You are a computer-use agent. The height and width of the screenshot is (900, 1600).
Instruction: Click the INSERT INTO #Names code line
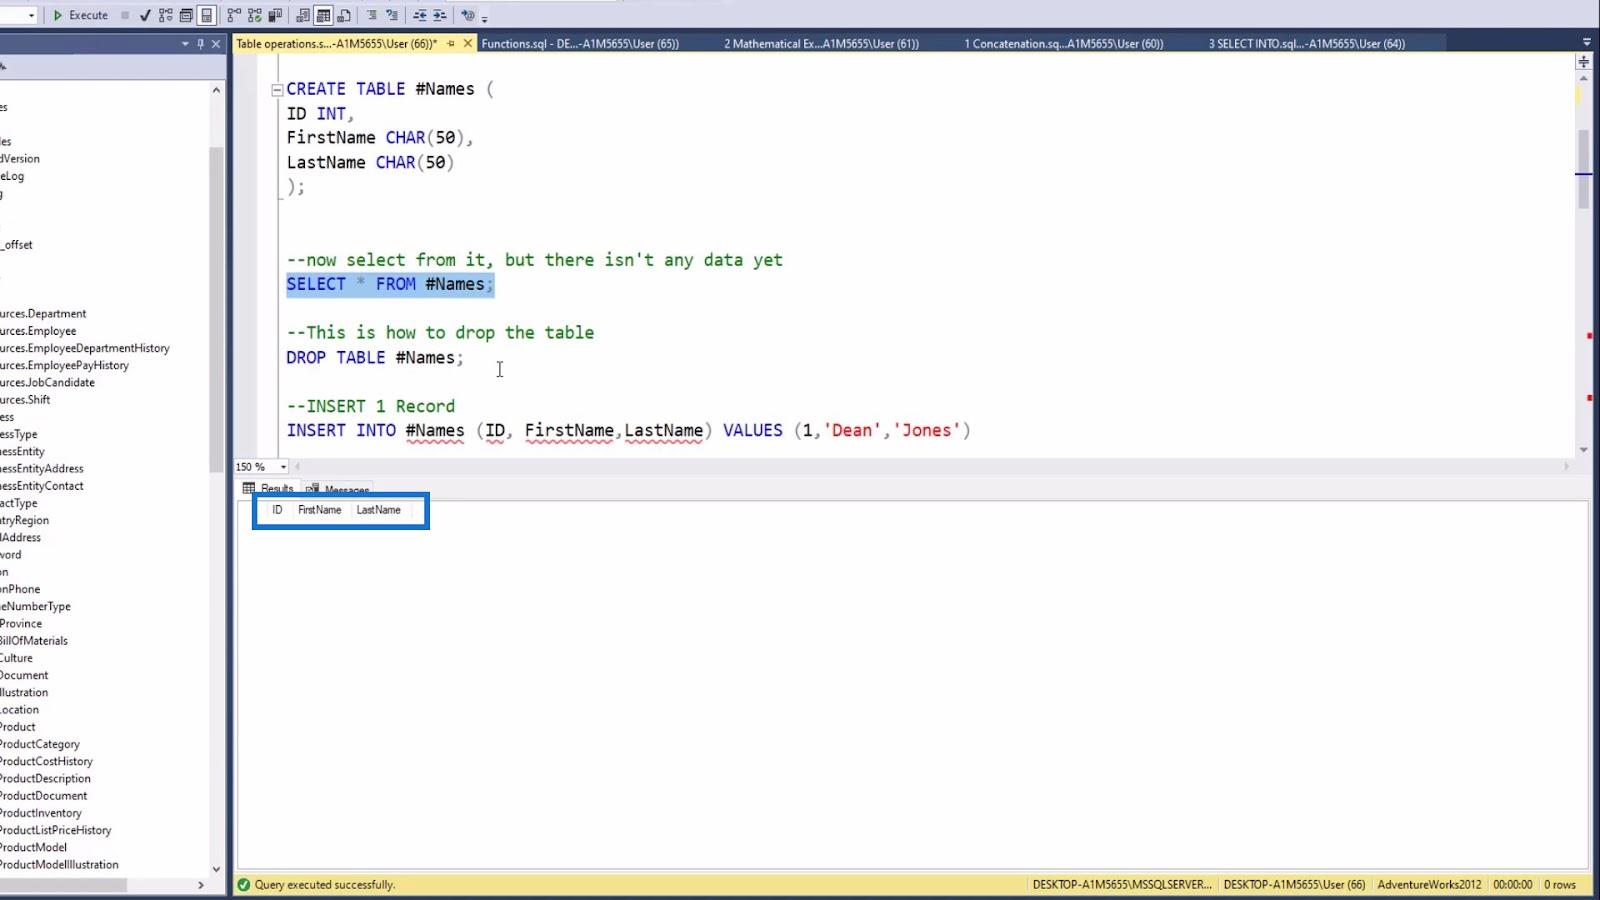click(628, 430)
